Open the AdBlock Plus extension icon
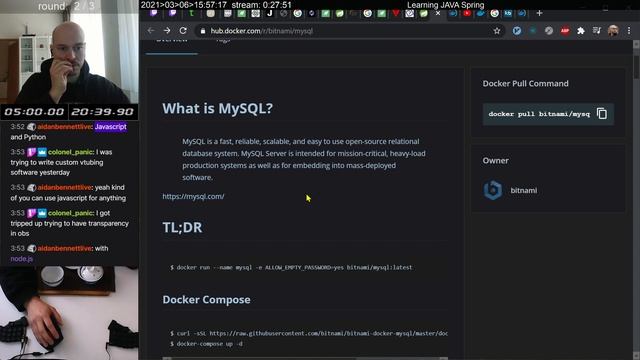This screenshot has width=640, height=360. coord(565,31)
